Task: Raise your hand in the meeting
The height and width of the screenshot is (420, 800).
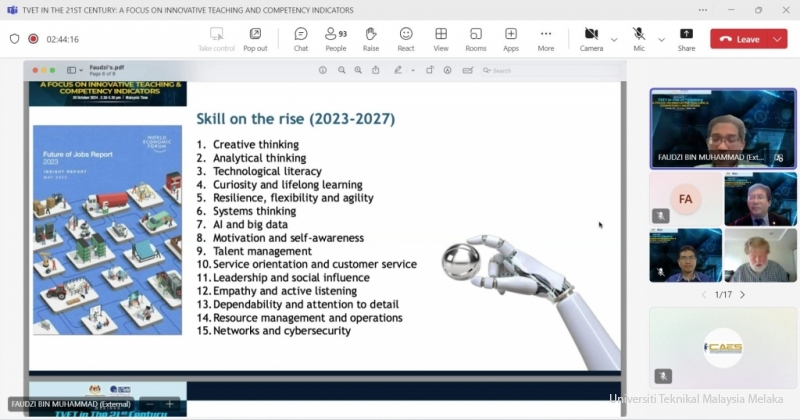Action: click(x=370, y=39)
